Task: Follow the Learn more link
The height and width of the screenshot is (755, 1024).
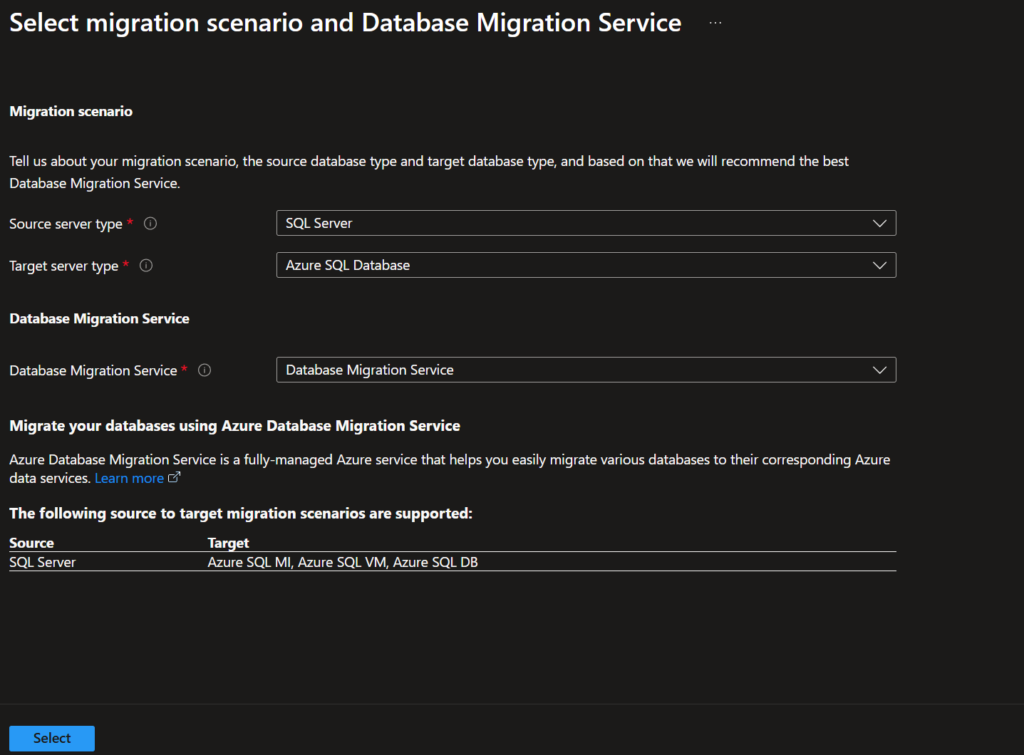Action: pyautogui.click(x=129, y=479)
